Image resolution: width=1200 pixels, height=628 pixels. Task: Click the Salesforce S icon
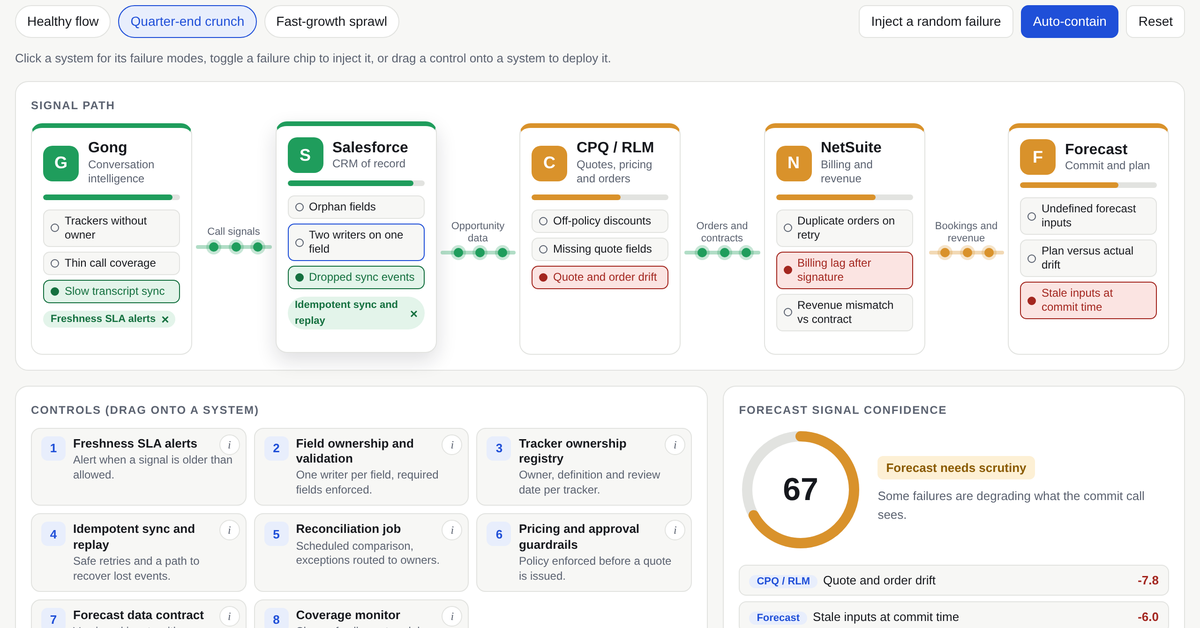(305, 155)
